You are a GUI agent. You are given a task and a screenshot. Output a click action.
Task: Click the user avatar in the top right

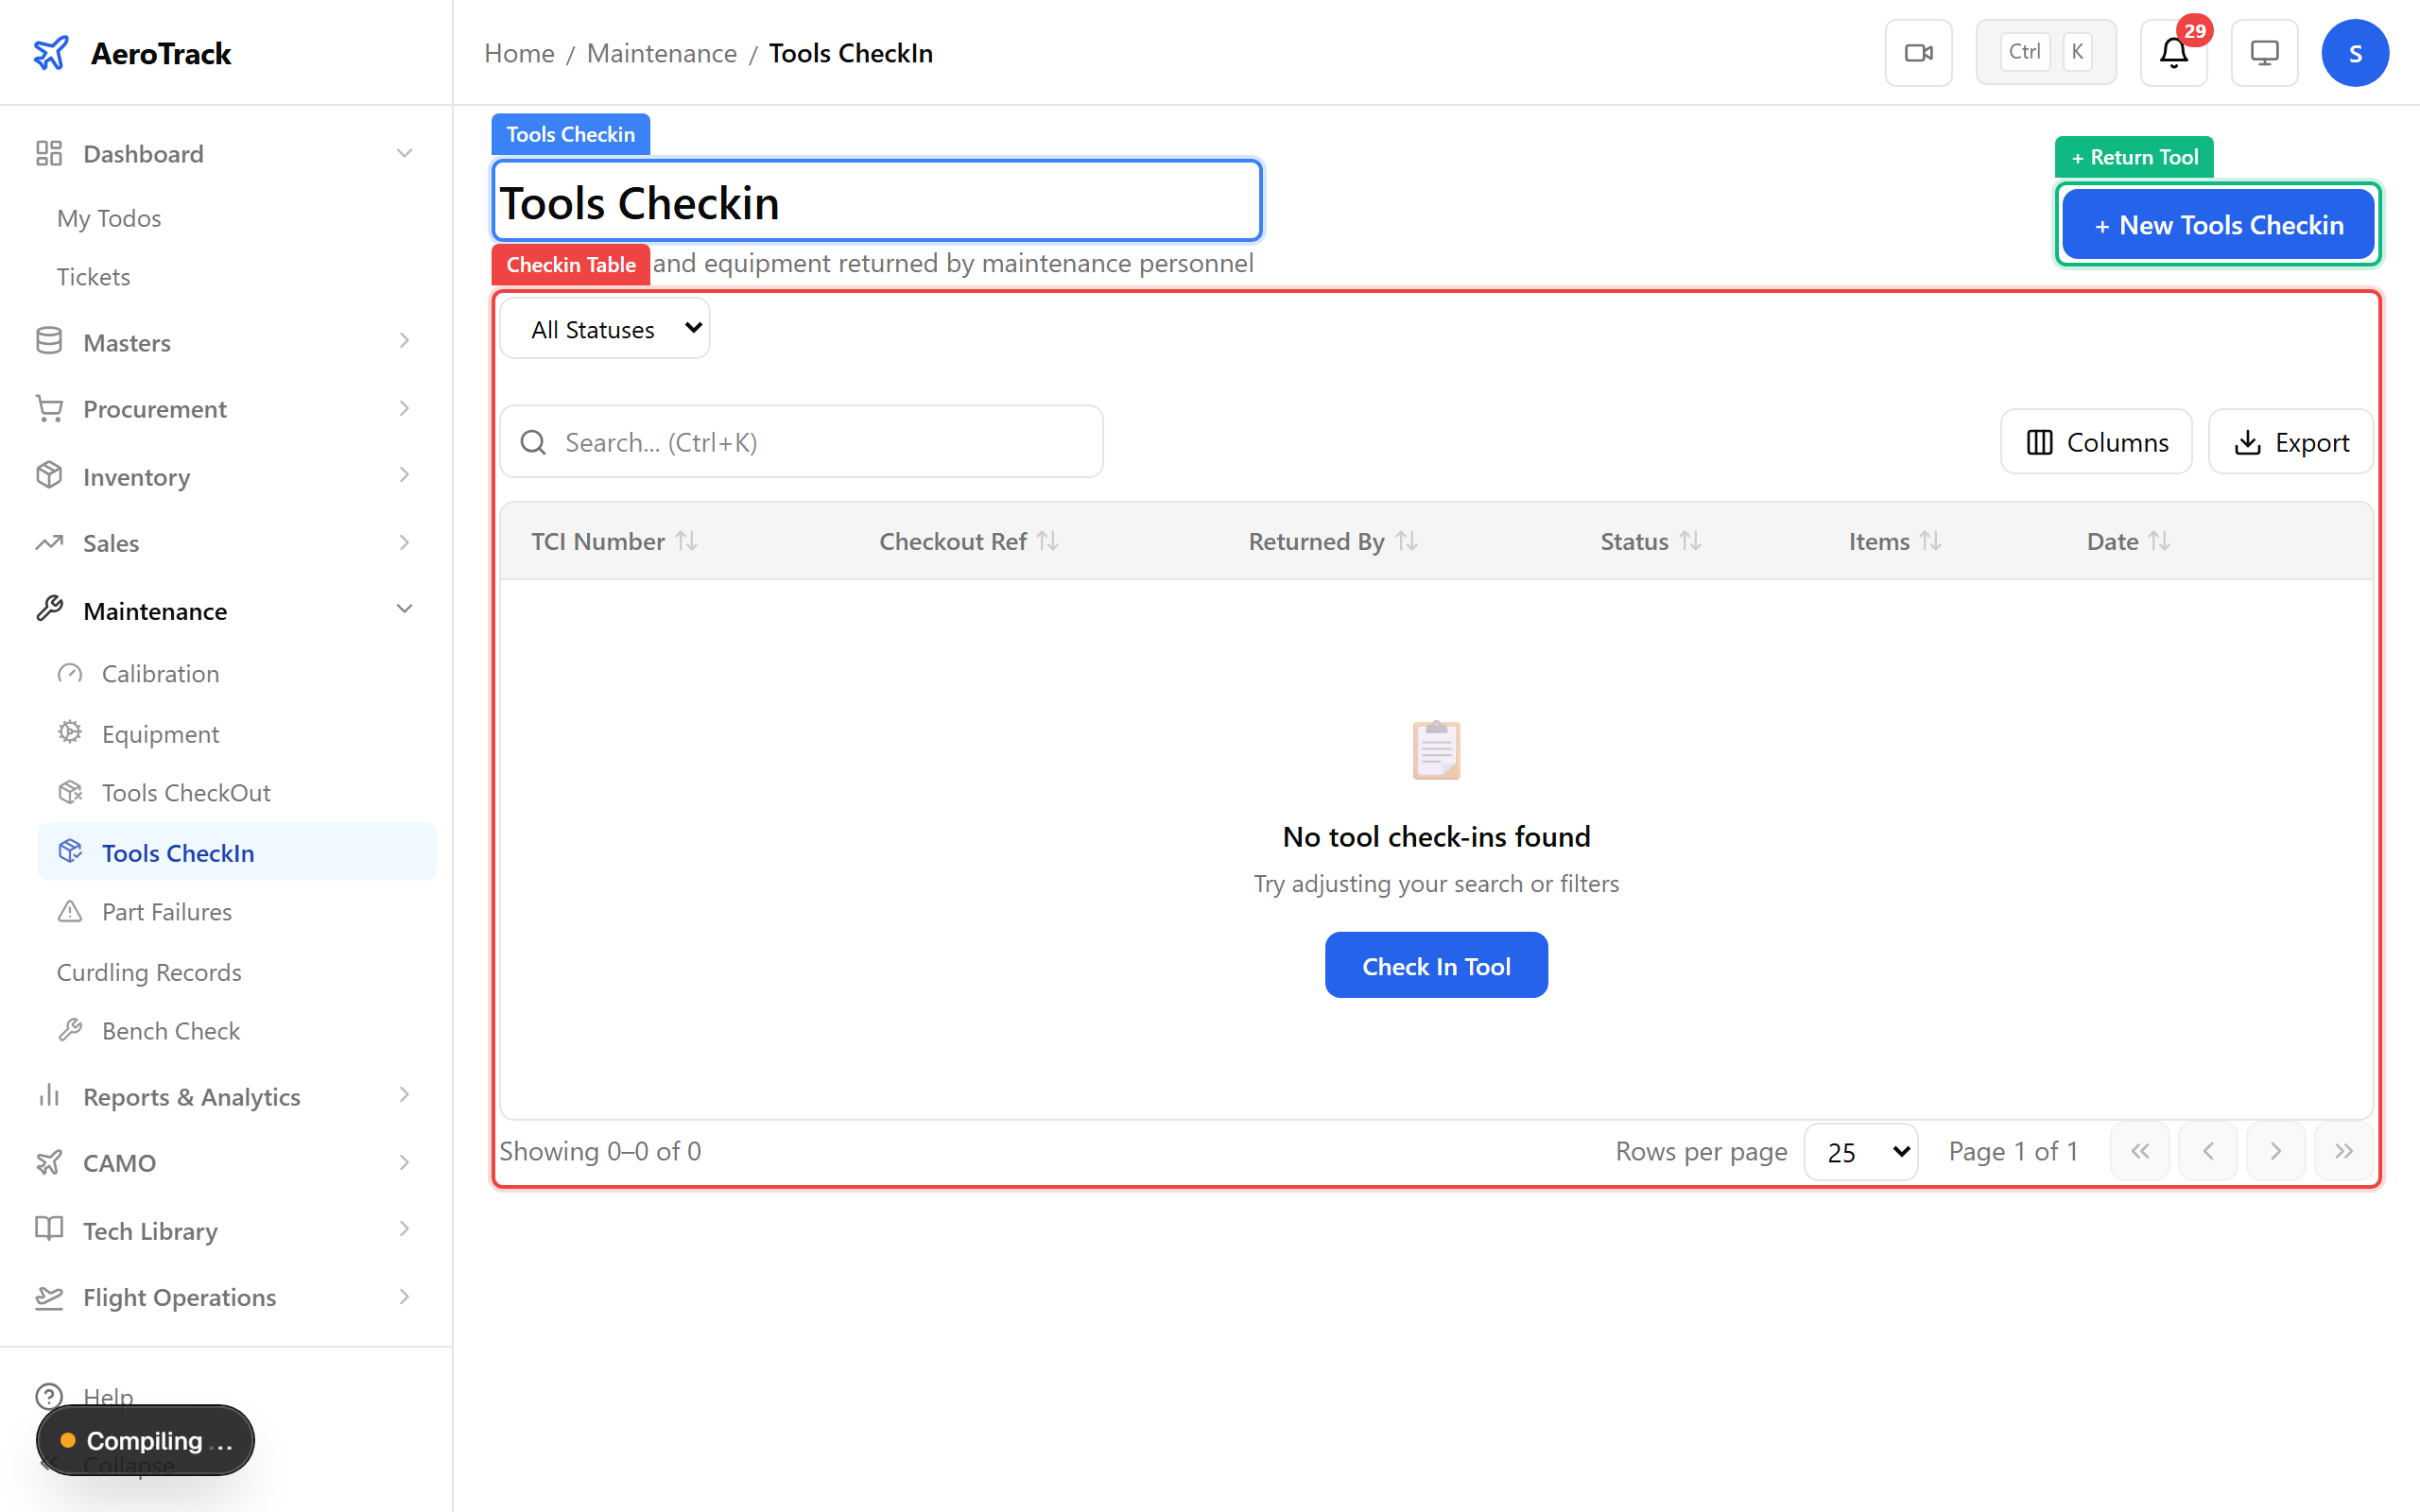(2355, 52)
